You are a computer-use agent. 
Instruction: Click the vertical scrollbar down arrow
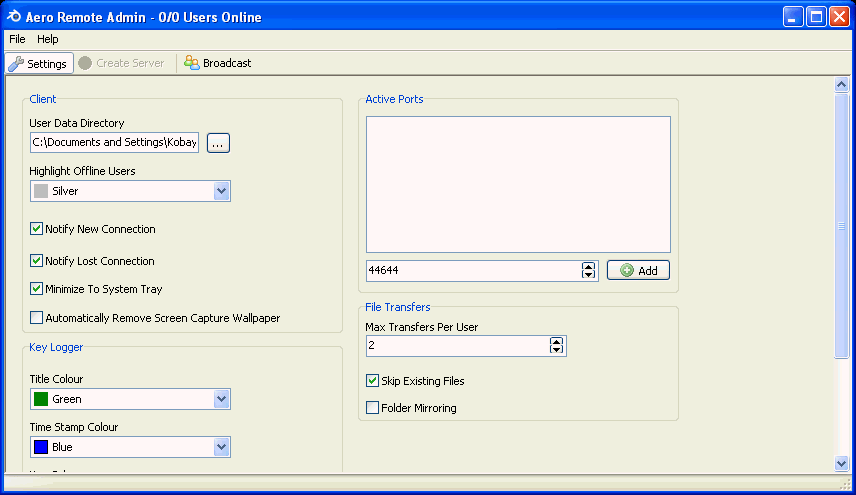click(841, 463)
